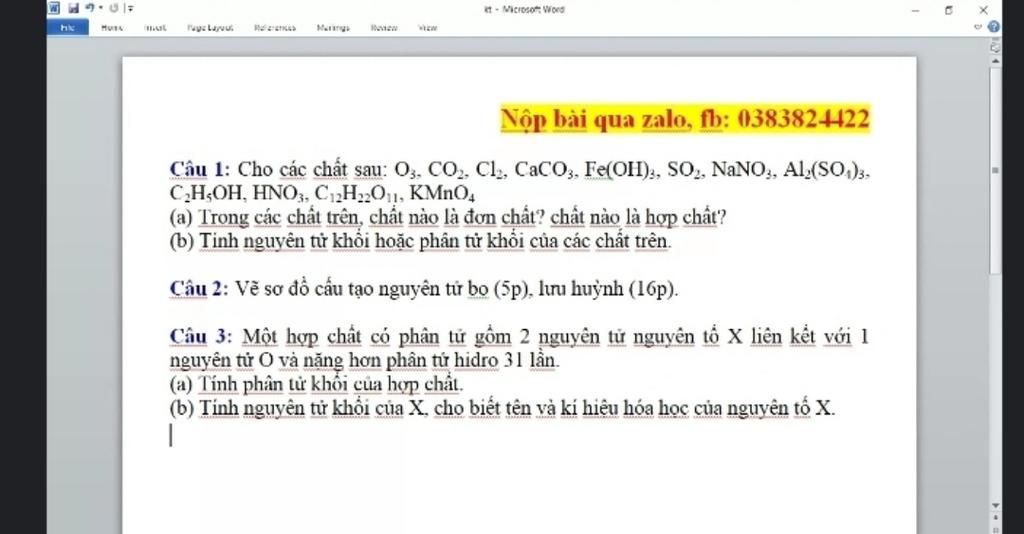
Task: Click the "Câu 1:" label
Action: pos(200,169)
